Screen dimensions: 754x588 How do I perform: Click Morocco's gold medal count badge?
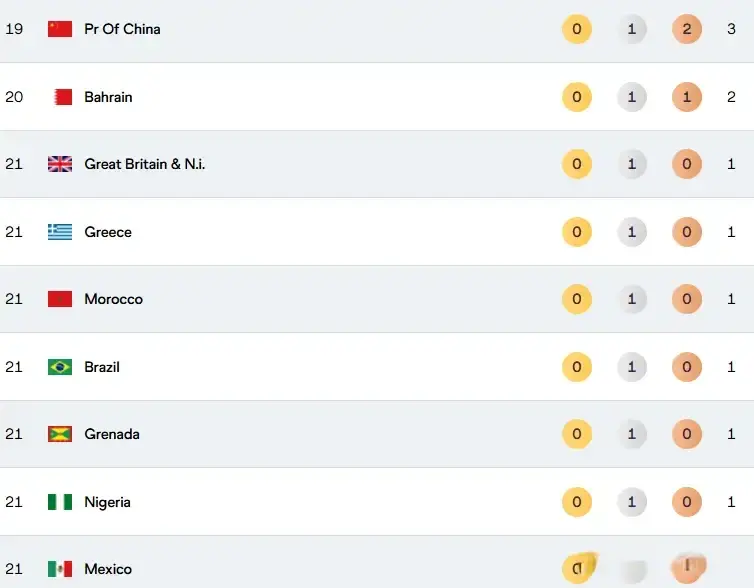tap(577, 299)
